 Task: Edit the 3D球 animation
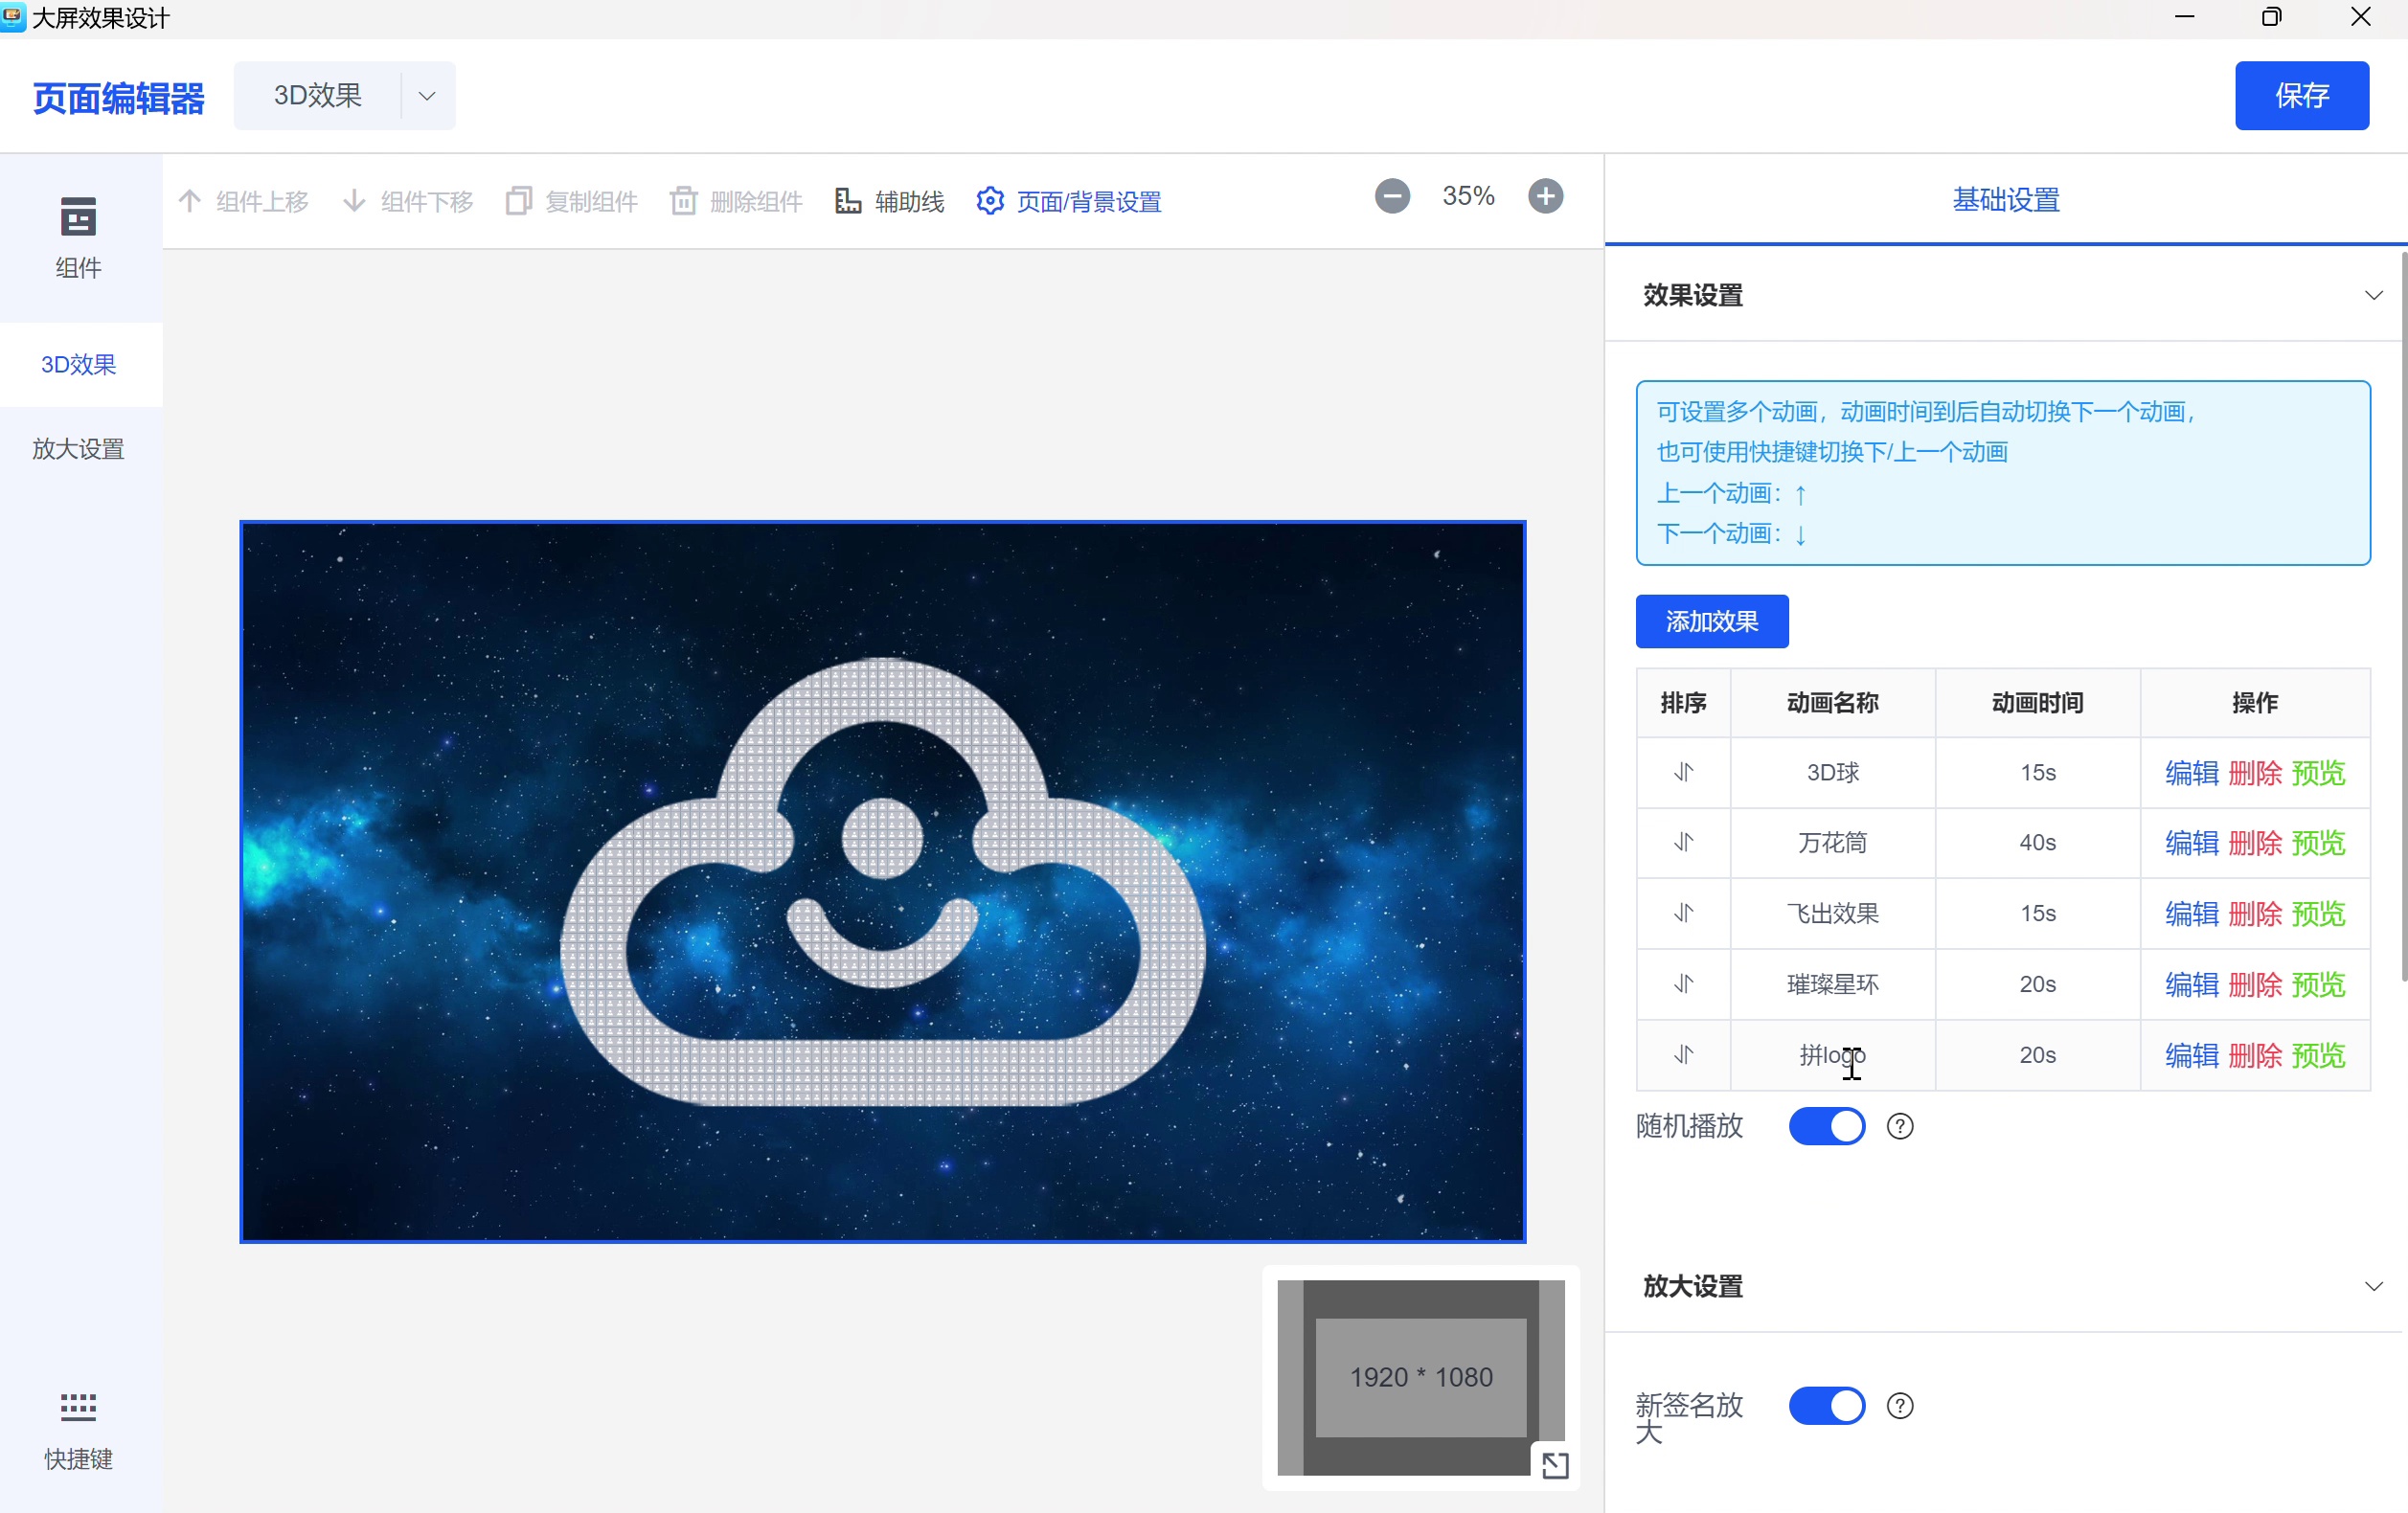2192,772
